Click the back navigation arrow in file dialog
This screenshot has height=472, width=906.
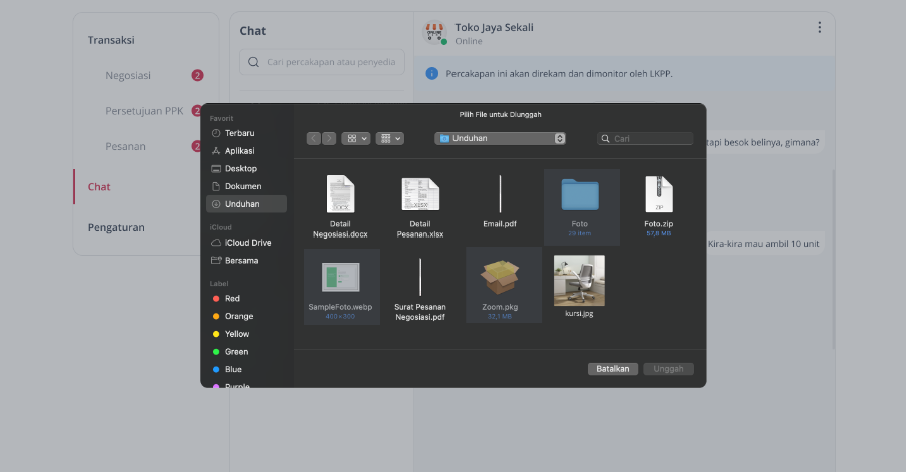[314, 139]
